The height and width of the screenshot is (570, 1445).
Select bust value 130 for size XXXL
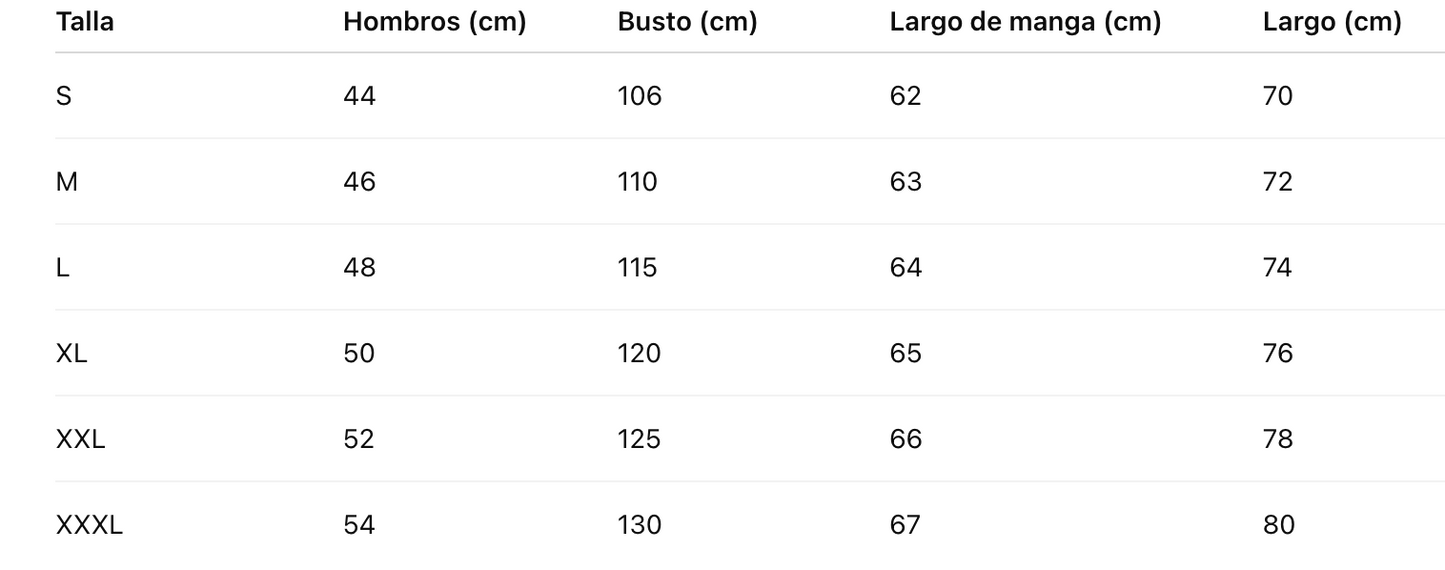click(640, 525)
